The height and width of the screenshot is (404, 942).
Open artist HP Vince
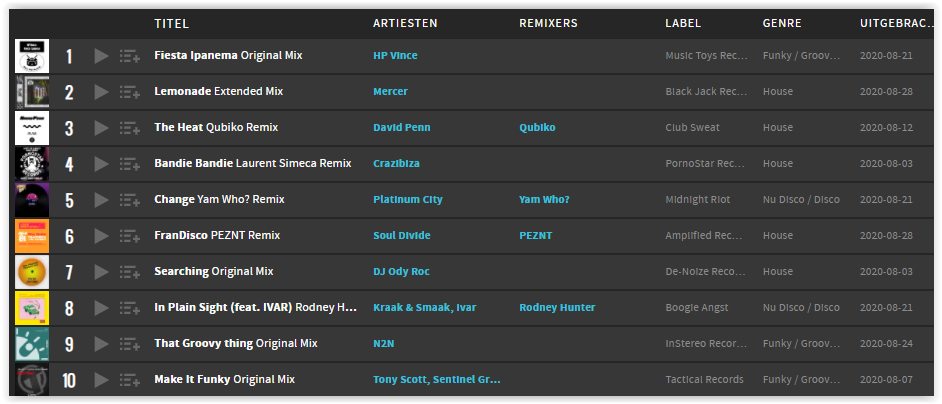point(395,55)
